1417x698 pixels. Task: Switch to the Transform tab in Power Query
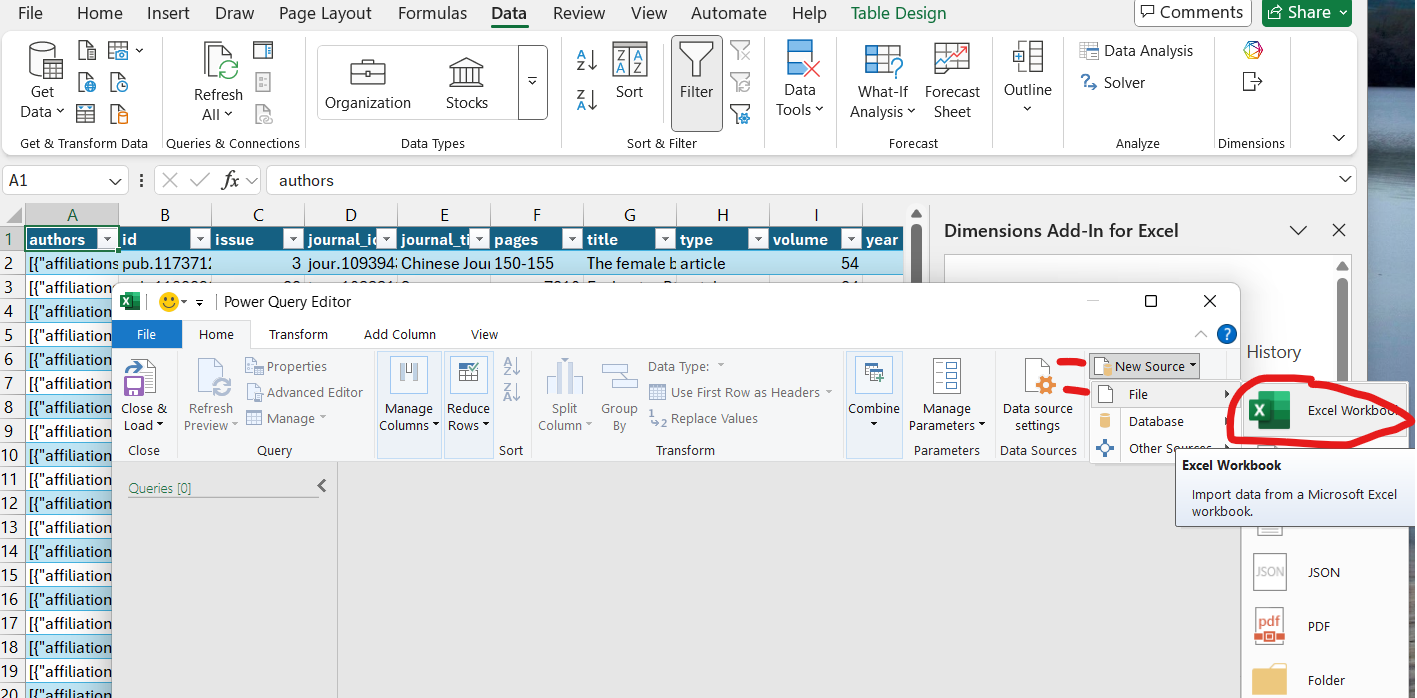(298, 333)
